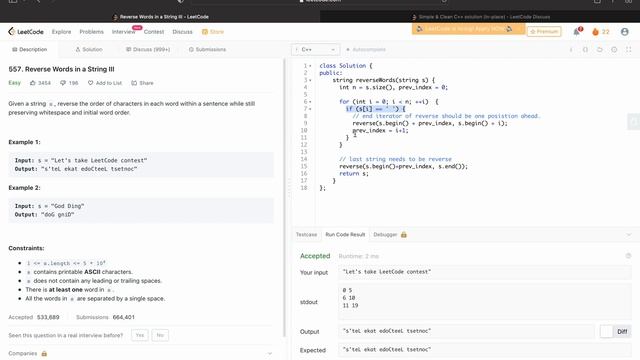Click the Your input field value

point(484,272)
